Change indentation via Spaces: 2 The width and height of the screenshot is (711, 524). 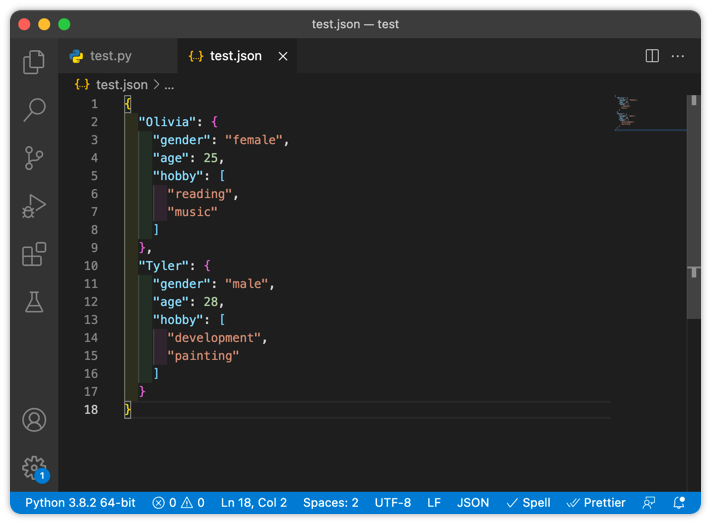pos(331,503)
